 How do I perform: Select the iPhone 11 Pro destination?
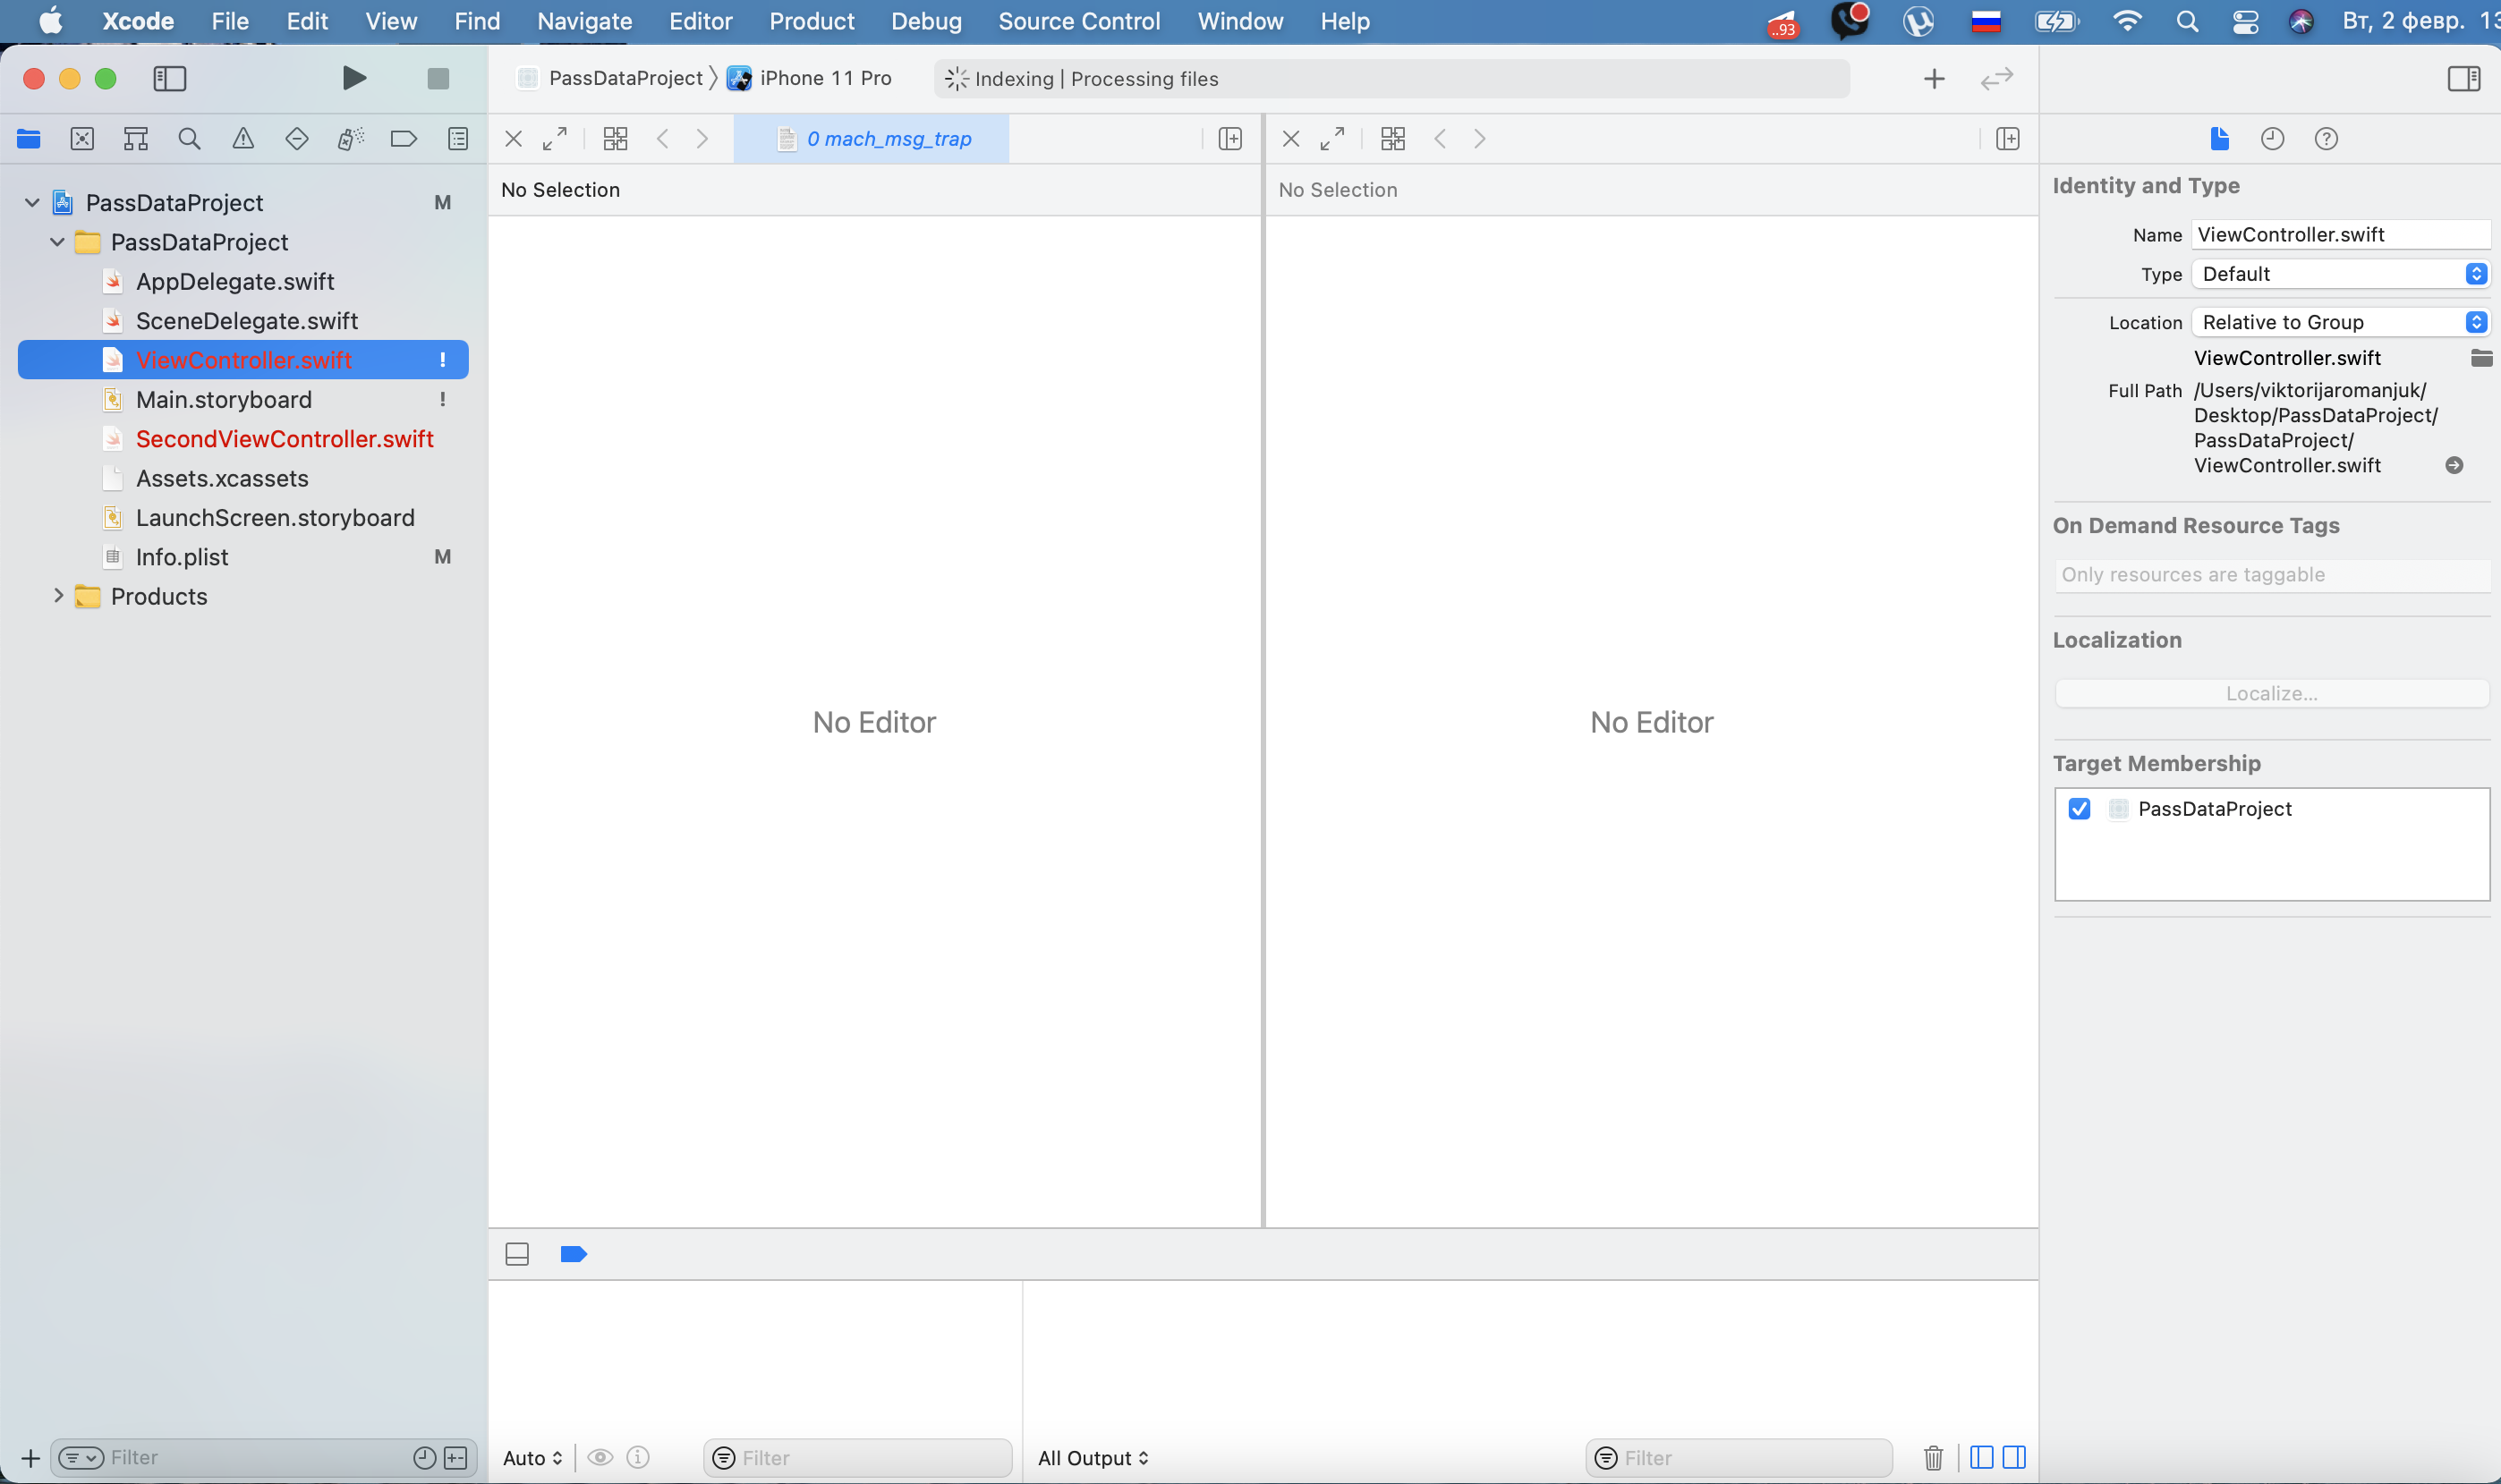[810, 78]
